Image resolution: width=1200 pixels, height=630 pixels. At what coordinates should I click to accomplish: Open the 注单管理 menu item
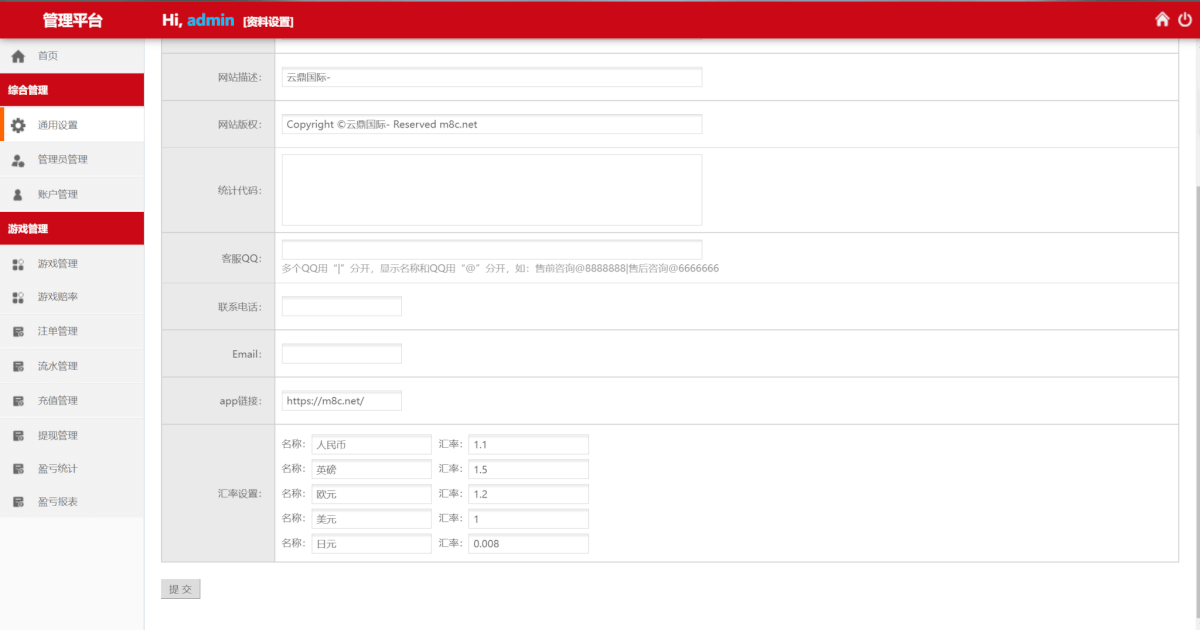(58, 331)
